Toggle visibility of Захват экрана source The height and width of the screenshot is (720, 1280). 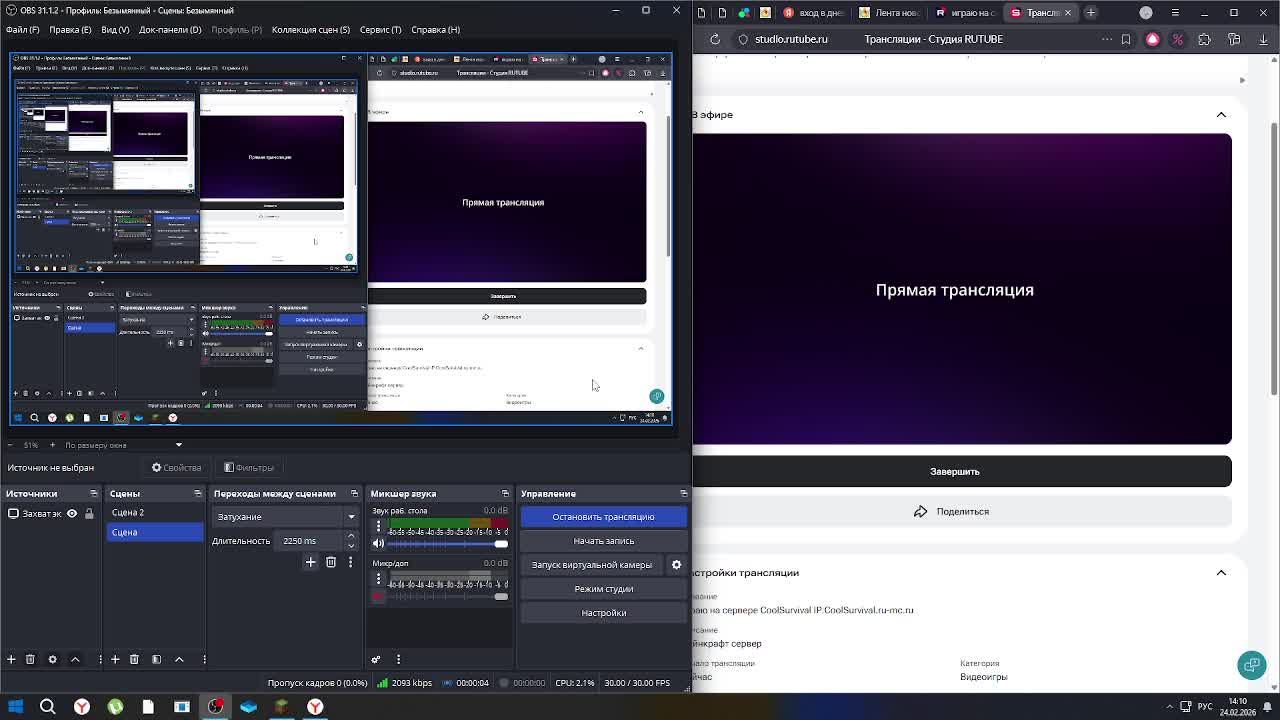tap(72, 513)
